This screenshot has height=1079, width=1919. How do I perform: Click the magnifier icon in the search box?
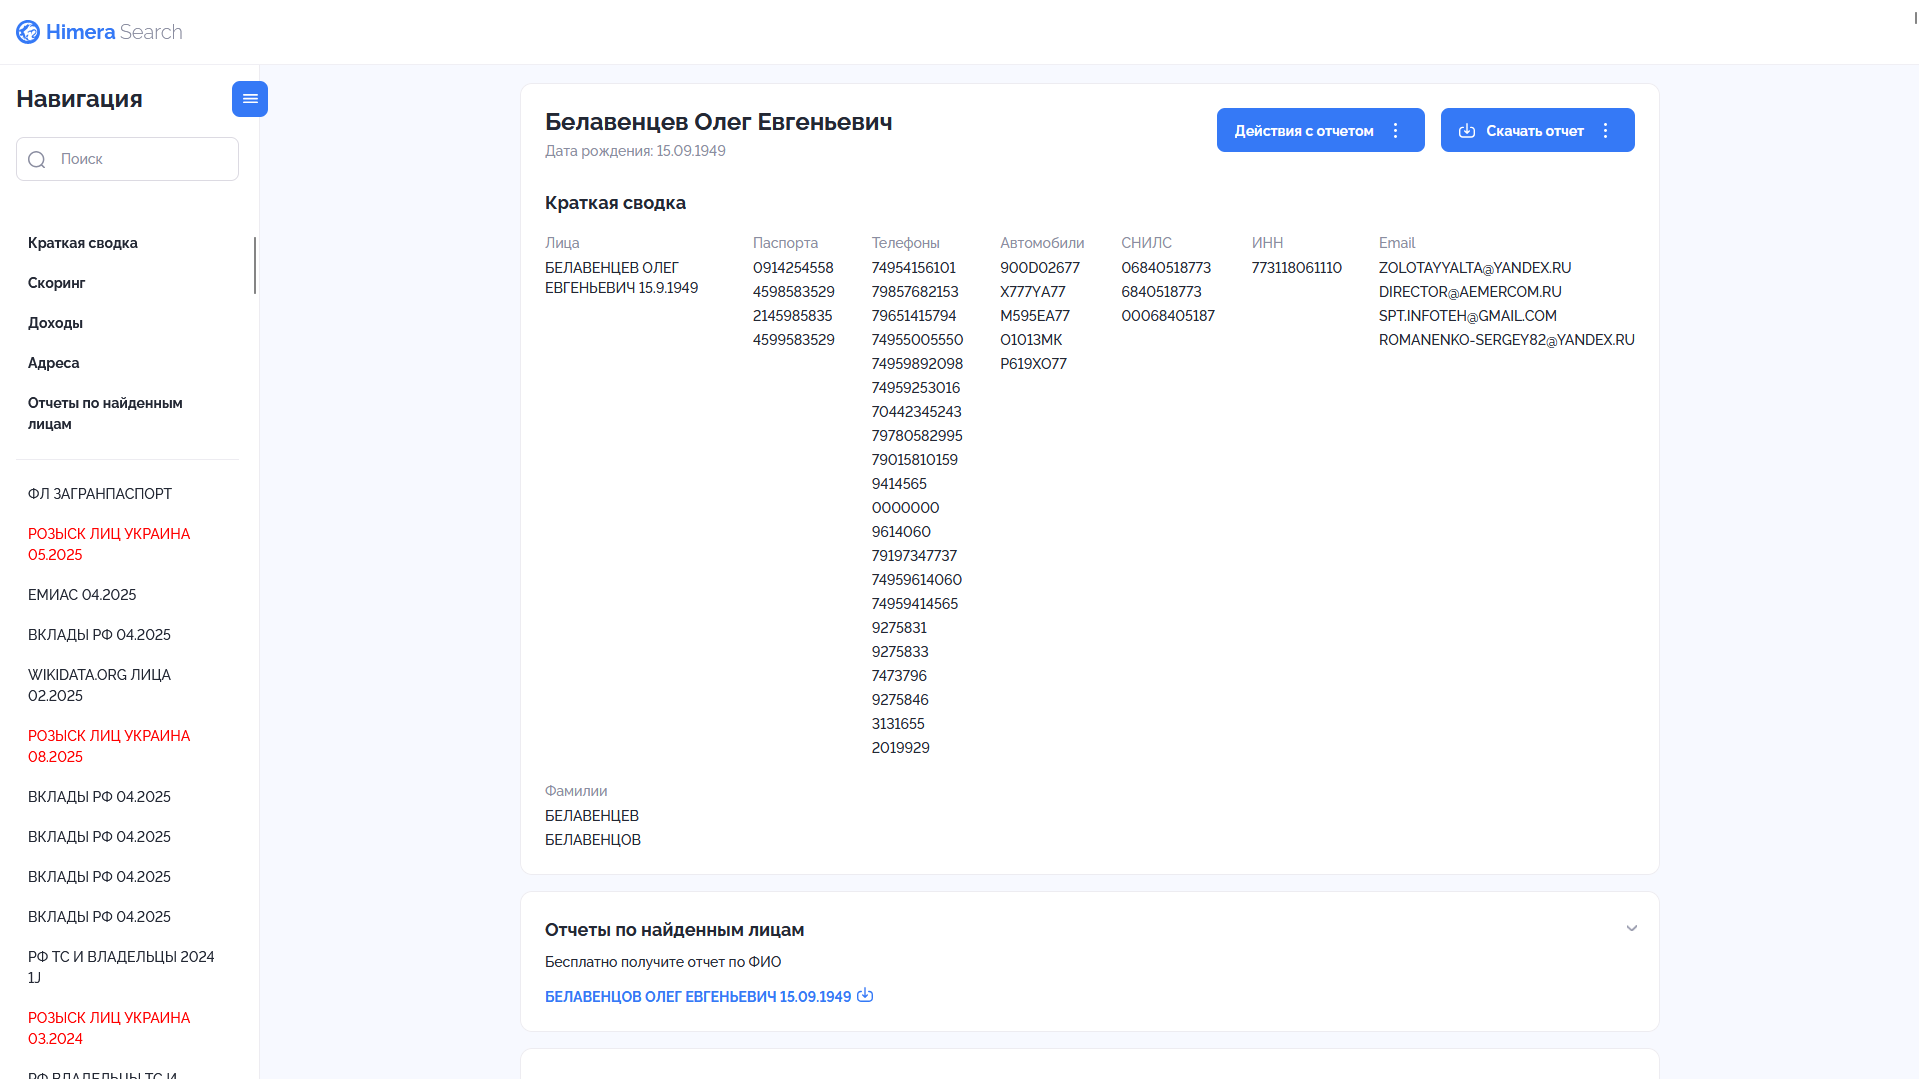pos(37,160)
